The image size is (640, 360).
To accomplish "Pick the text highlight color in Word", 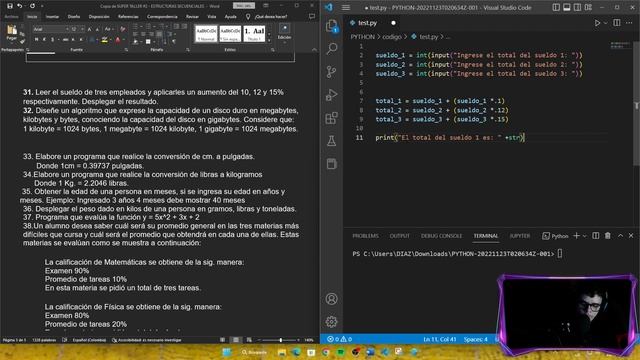I will [104, 40].
